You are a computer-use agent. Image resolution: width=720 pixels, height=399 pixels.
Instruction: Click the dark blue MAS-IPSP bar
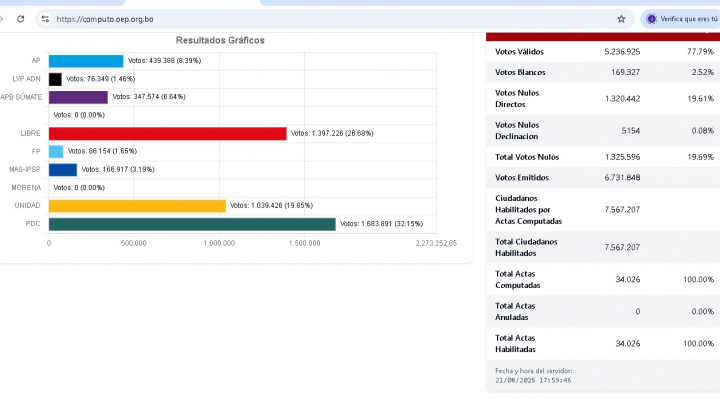click(x=63, y=170)
